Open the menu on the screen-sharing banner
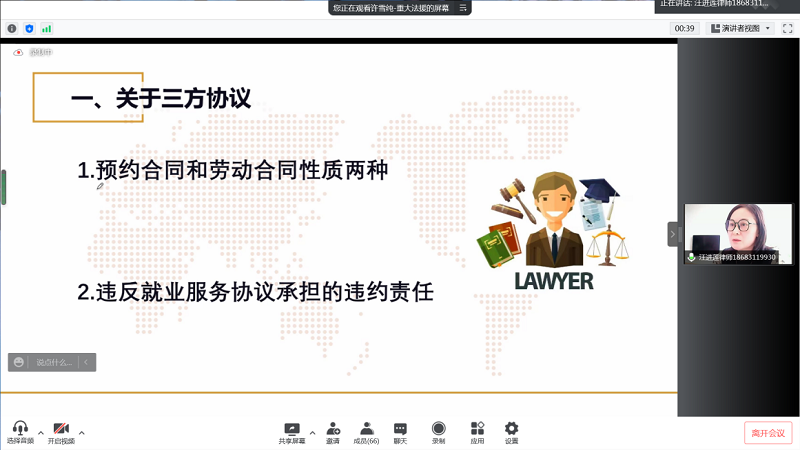The height and width of the screenshot is (450, 800). pos(463,8)
